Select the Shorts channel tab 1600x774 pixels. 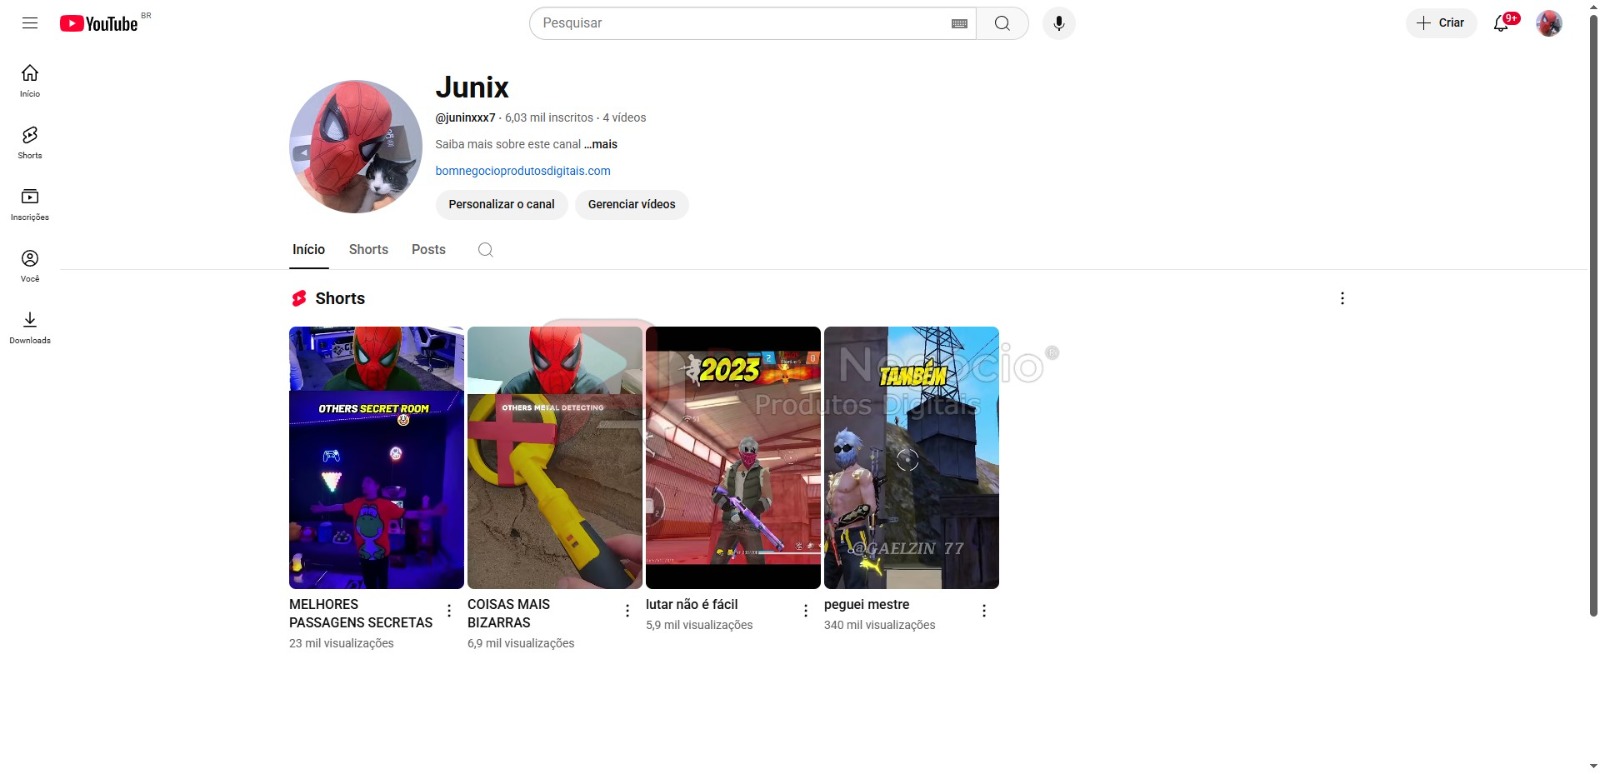click(368, 250)
